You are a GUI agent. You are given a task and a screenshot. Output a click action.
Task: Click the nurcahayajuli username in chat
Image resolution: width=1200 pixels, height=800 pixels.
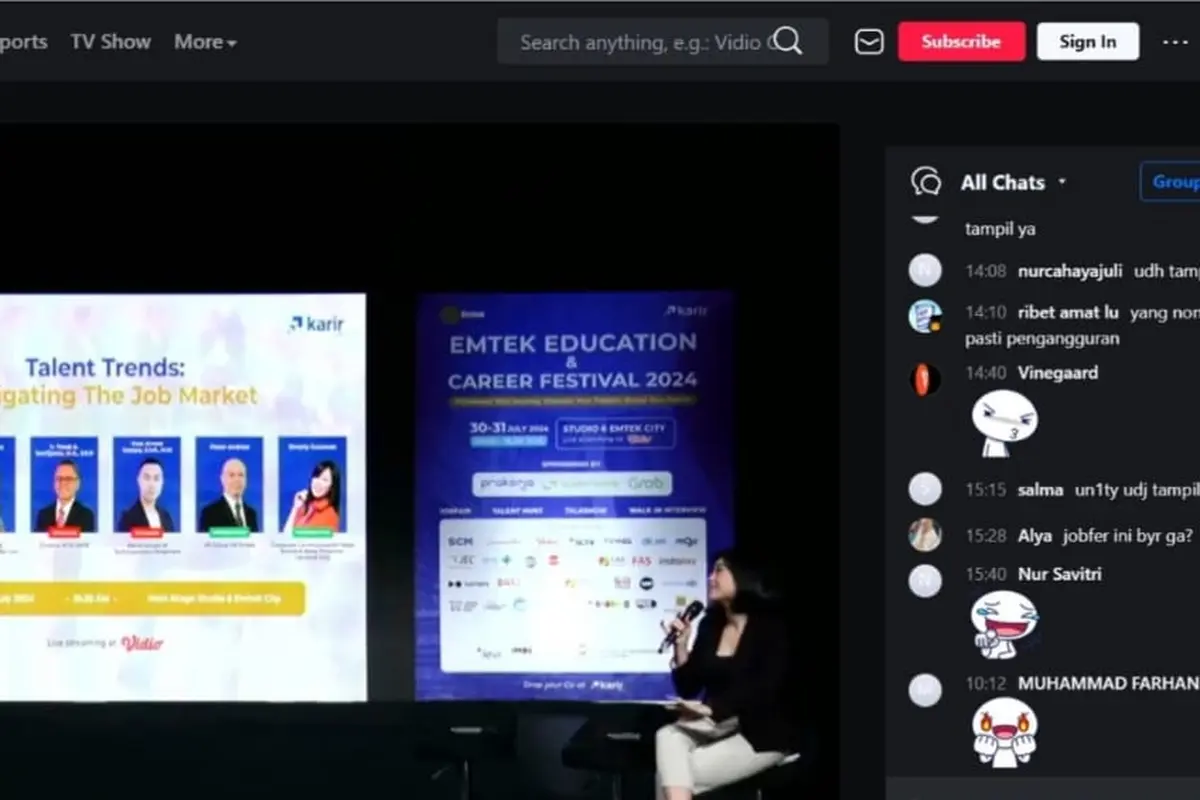pos(1070,271)
